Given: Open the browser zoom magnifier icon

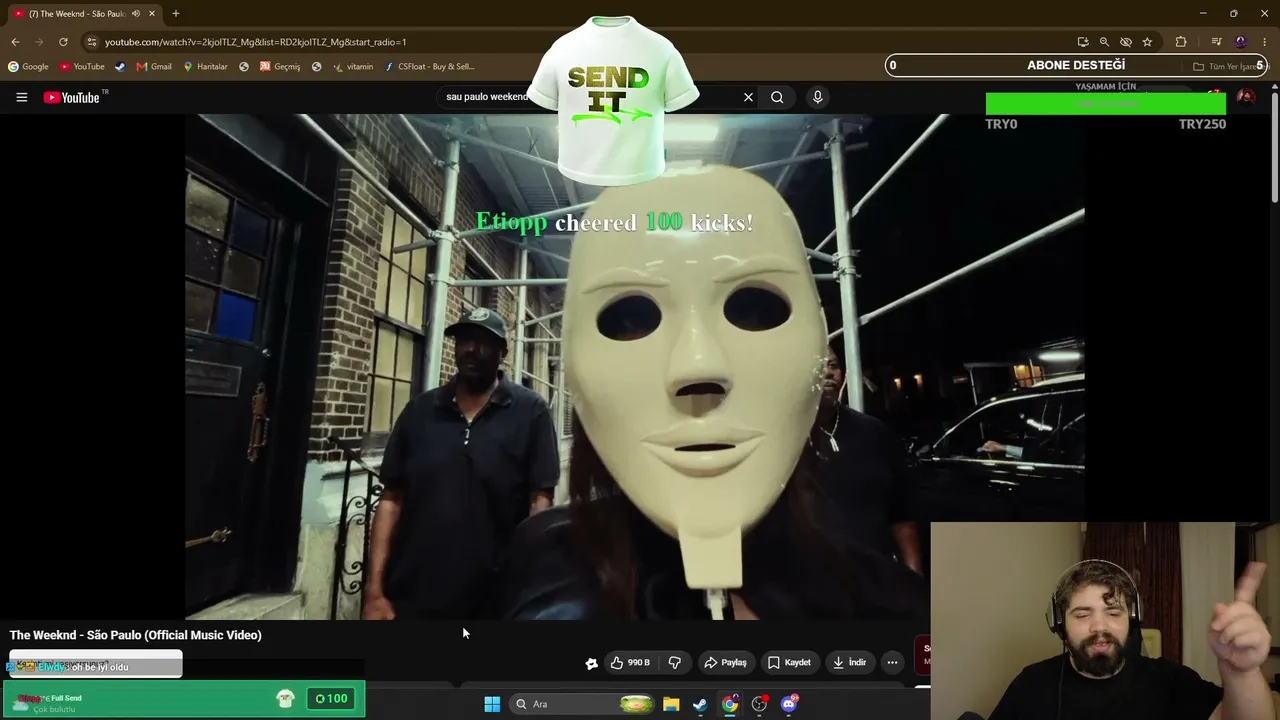Looking at the screenshot, I should pyautogui.click(x=1104, y=42).
